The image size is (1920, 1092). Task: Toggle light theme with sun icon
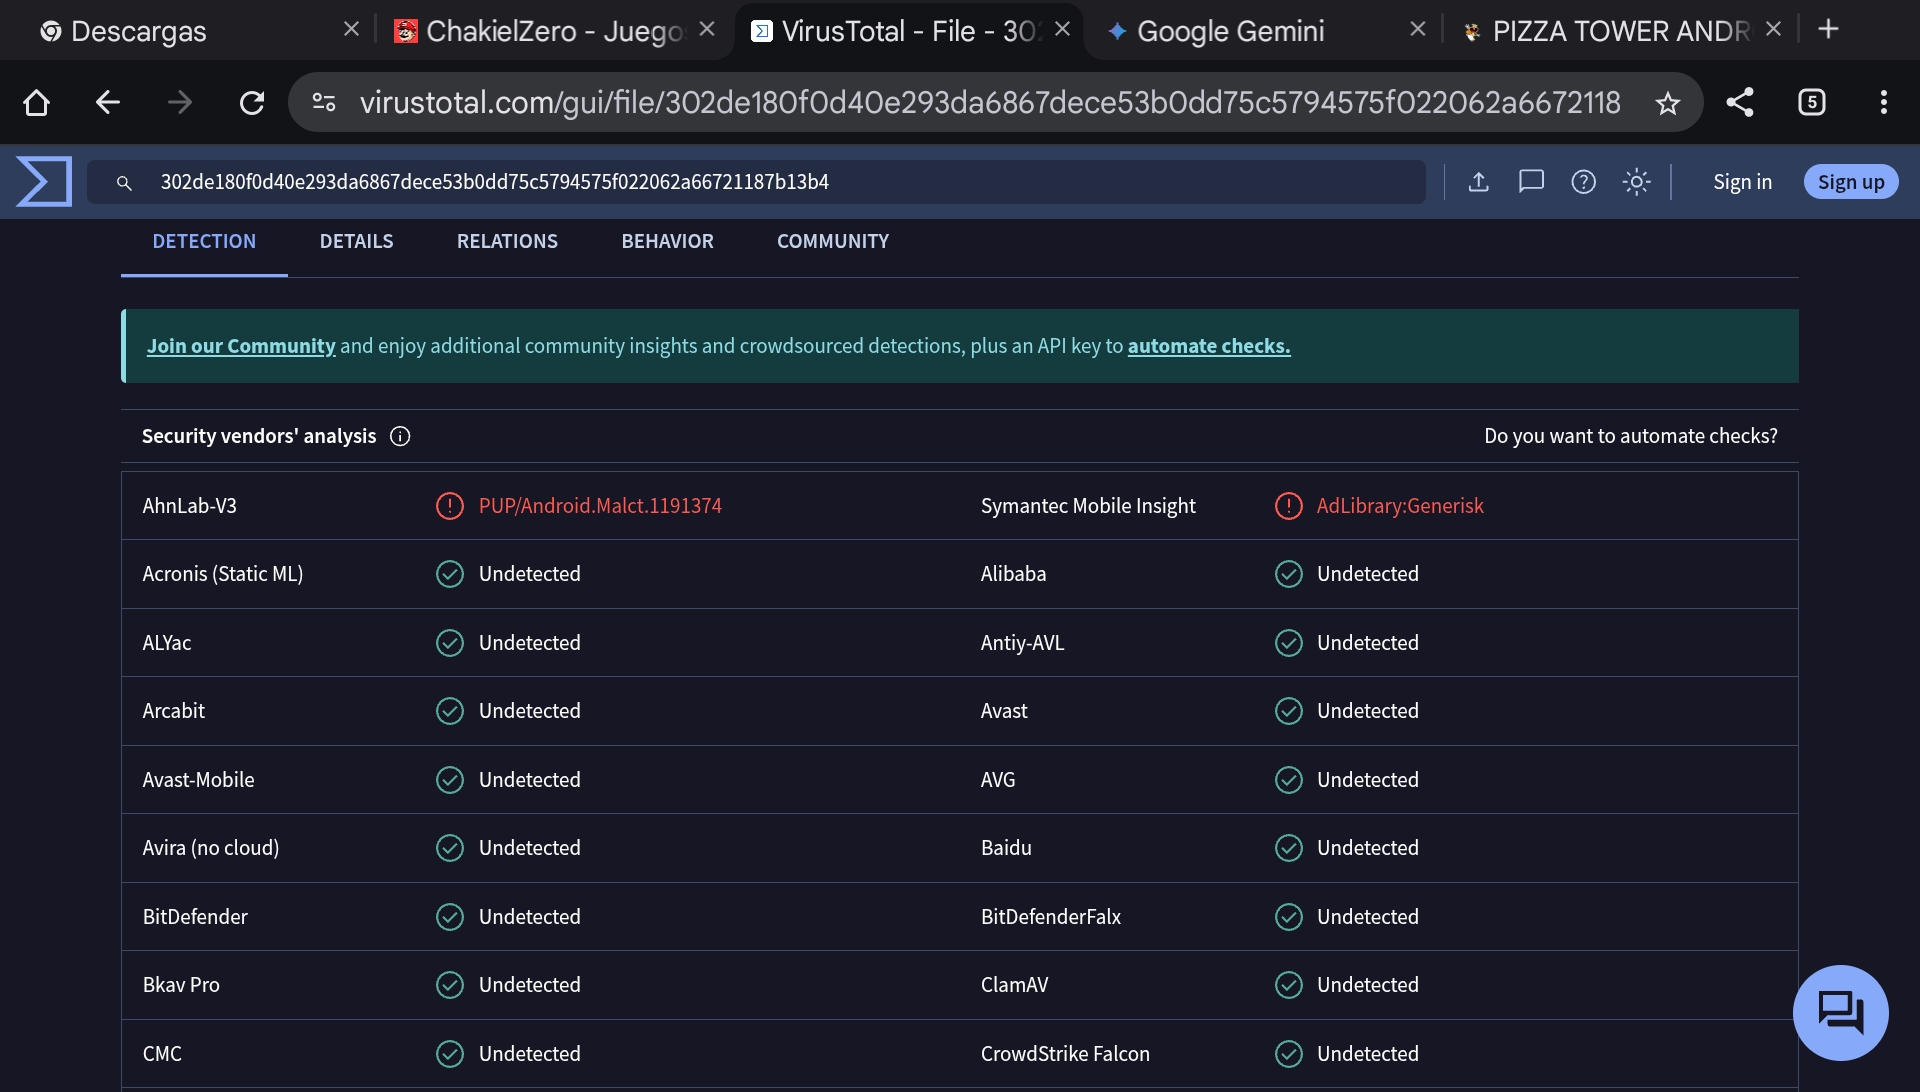[x=1636, y=182]
